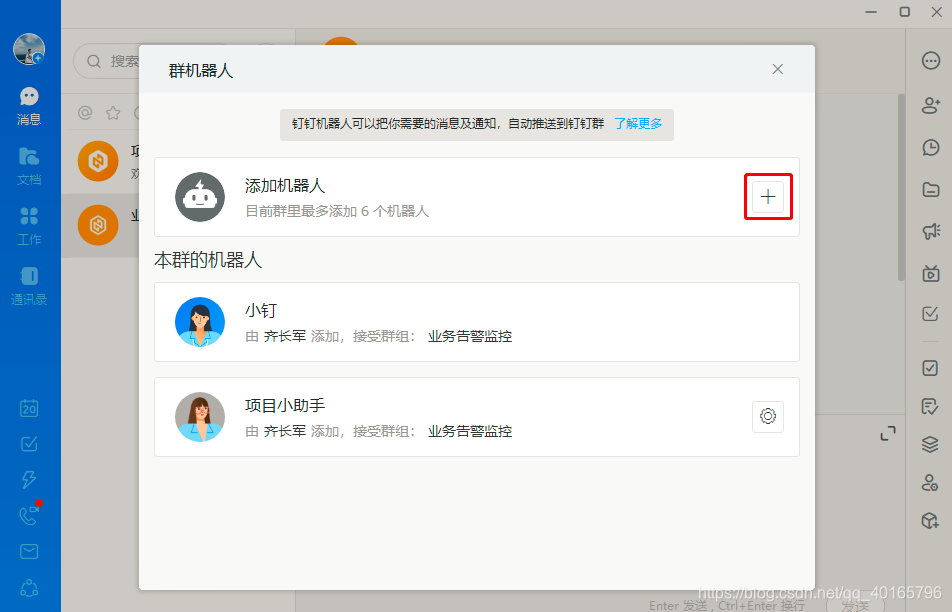The height and width of the screenshot is (612, 952).
Task: Open 文档 tab in left sidebar
Action: click(29, 166)
